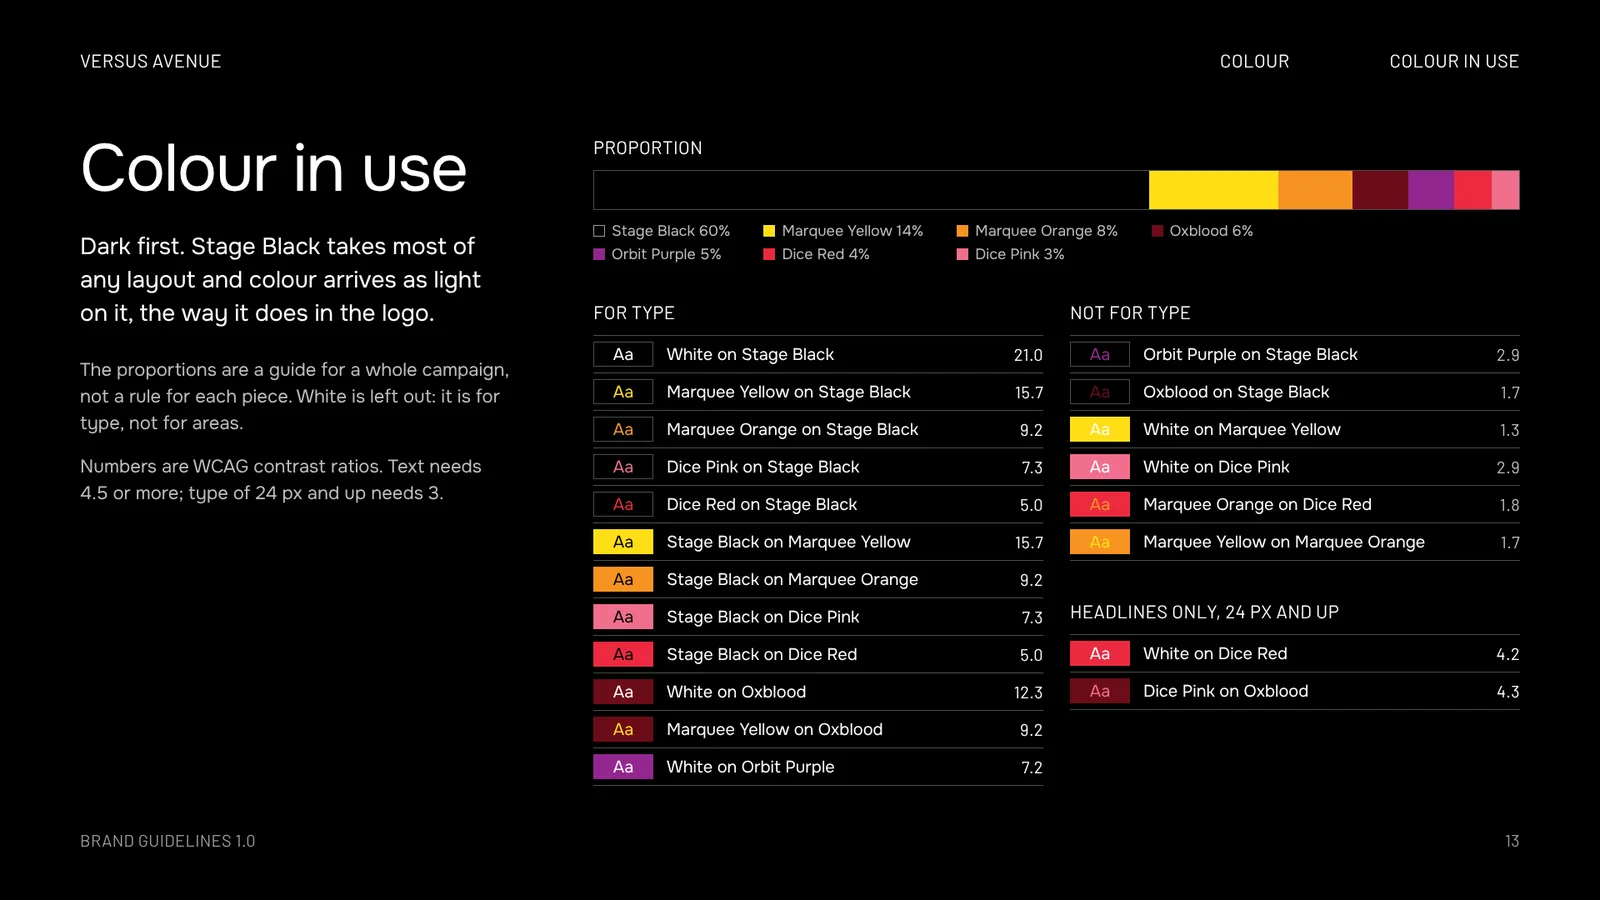Select the Orbit Purple segment in proportion bar
The image size is (1600, 900).
1431,190
